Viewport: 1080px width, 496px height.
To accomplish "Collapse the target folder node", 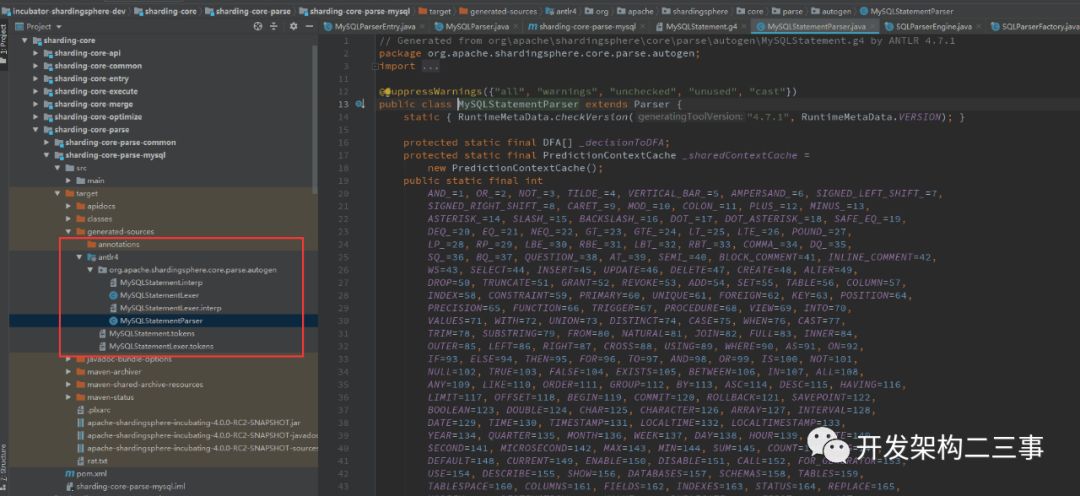I will pos(58,194).
